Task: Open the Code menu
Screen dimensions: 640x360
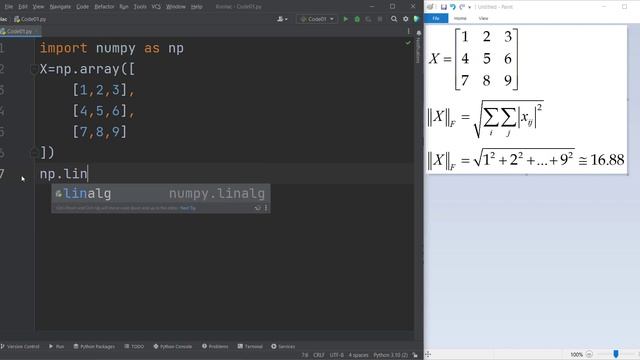Action: [x=82, y=7]
